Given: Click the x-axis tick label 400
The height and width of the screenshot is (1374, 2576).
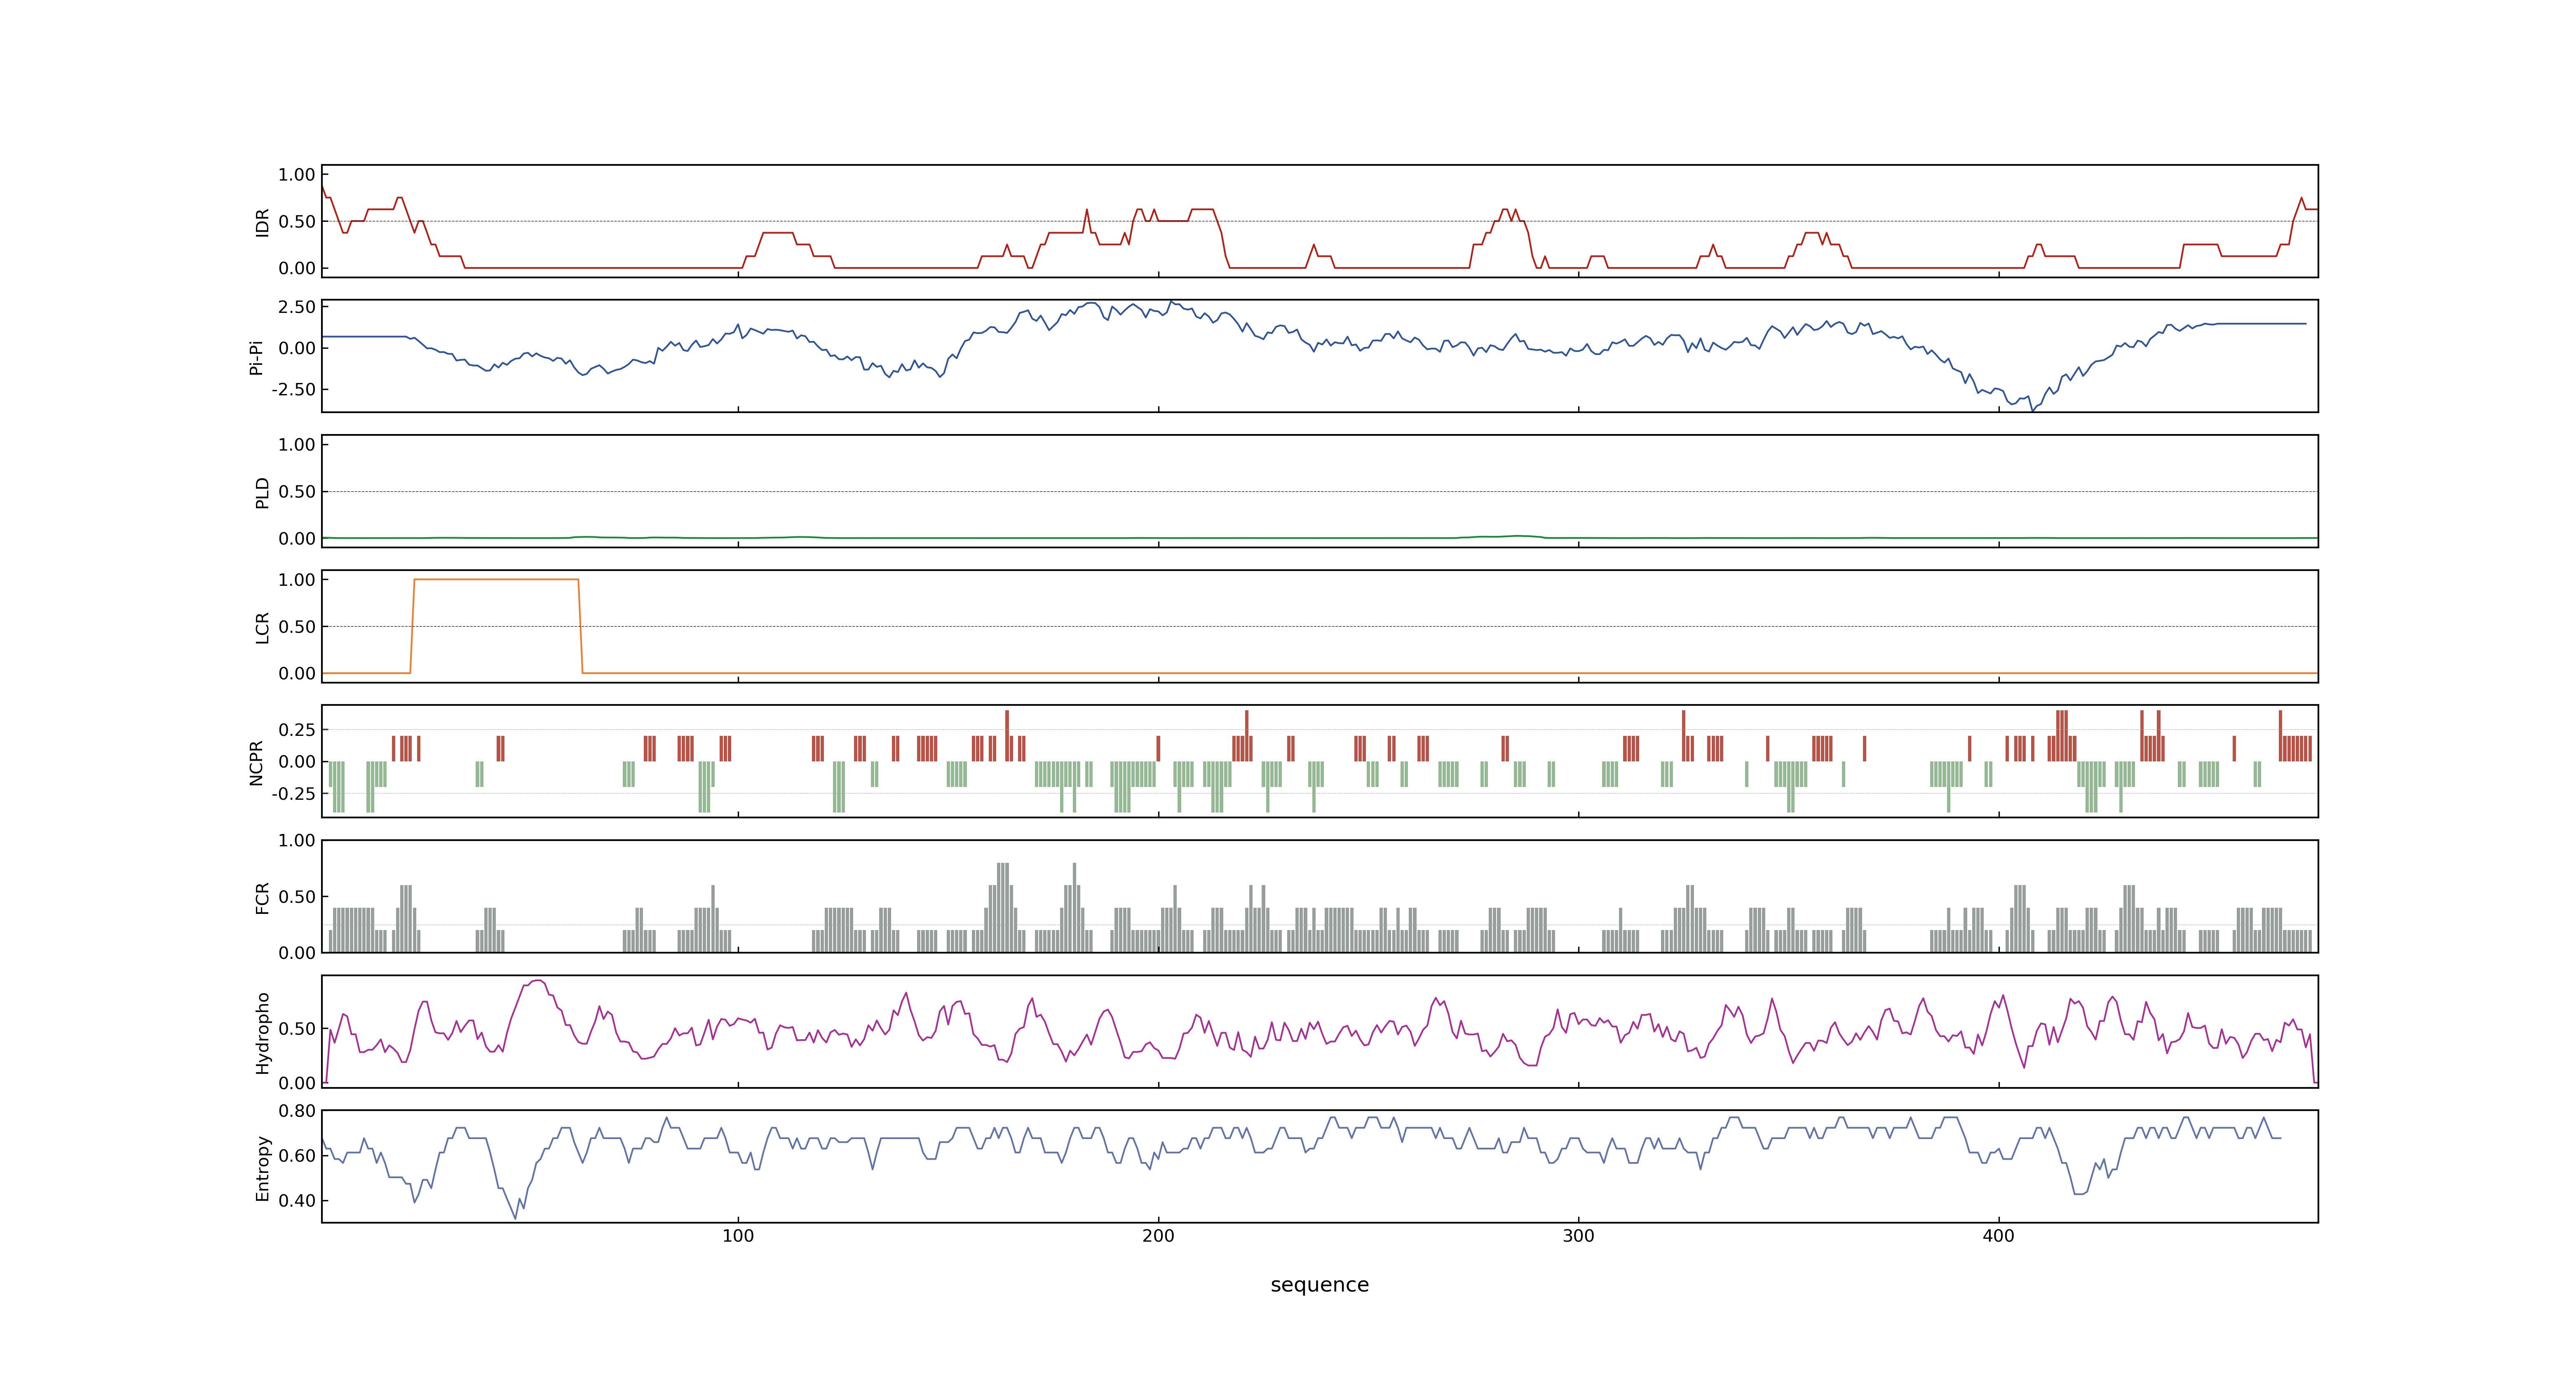Looking at the screenshot, I should (1998, 1236).
